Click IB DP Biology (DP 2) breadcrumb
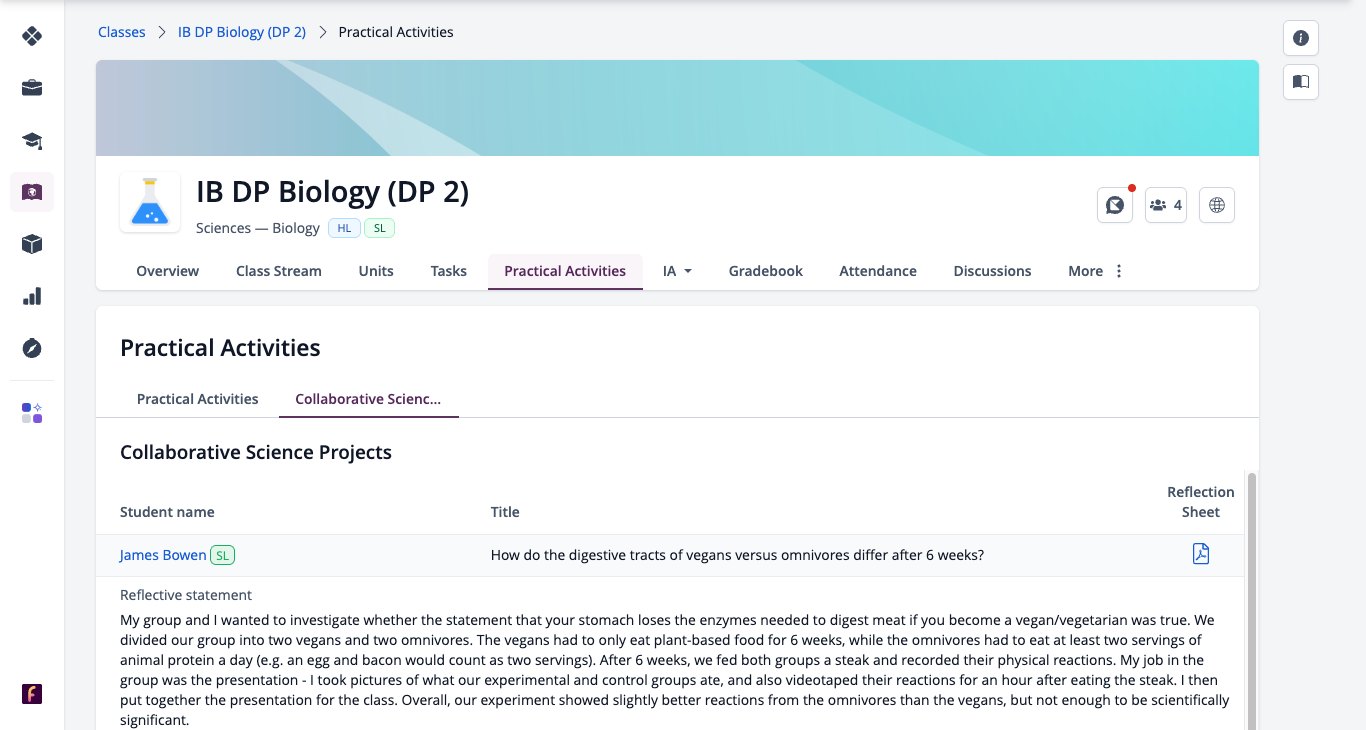This screenshot has height=730, width=1366. [x=242, y=32]
